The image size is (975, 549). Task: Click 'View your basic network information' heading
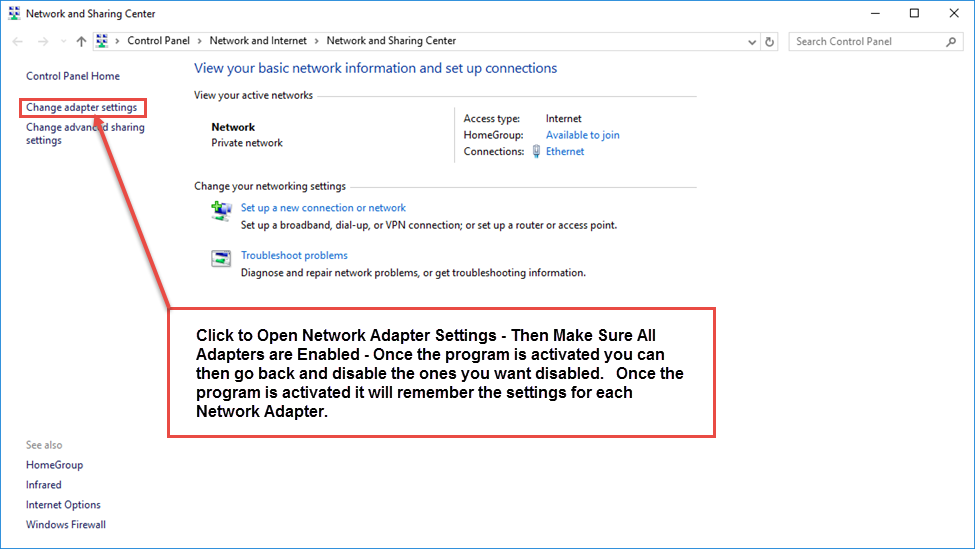click(x=376, y=68)
